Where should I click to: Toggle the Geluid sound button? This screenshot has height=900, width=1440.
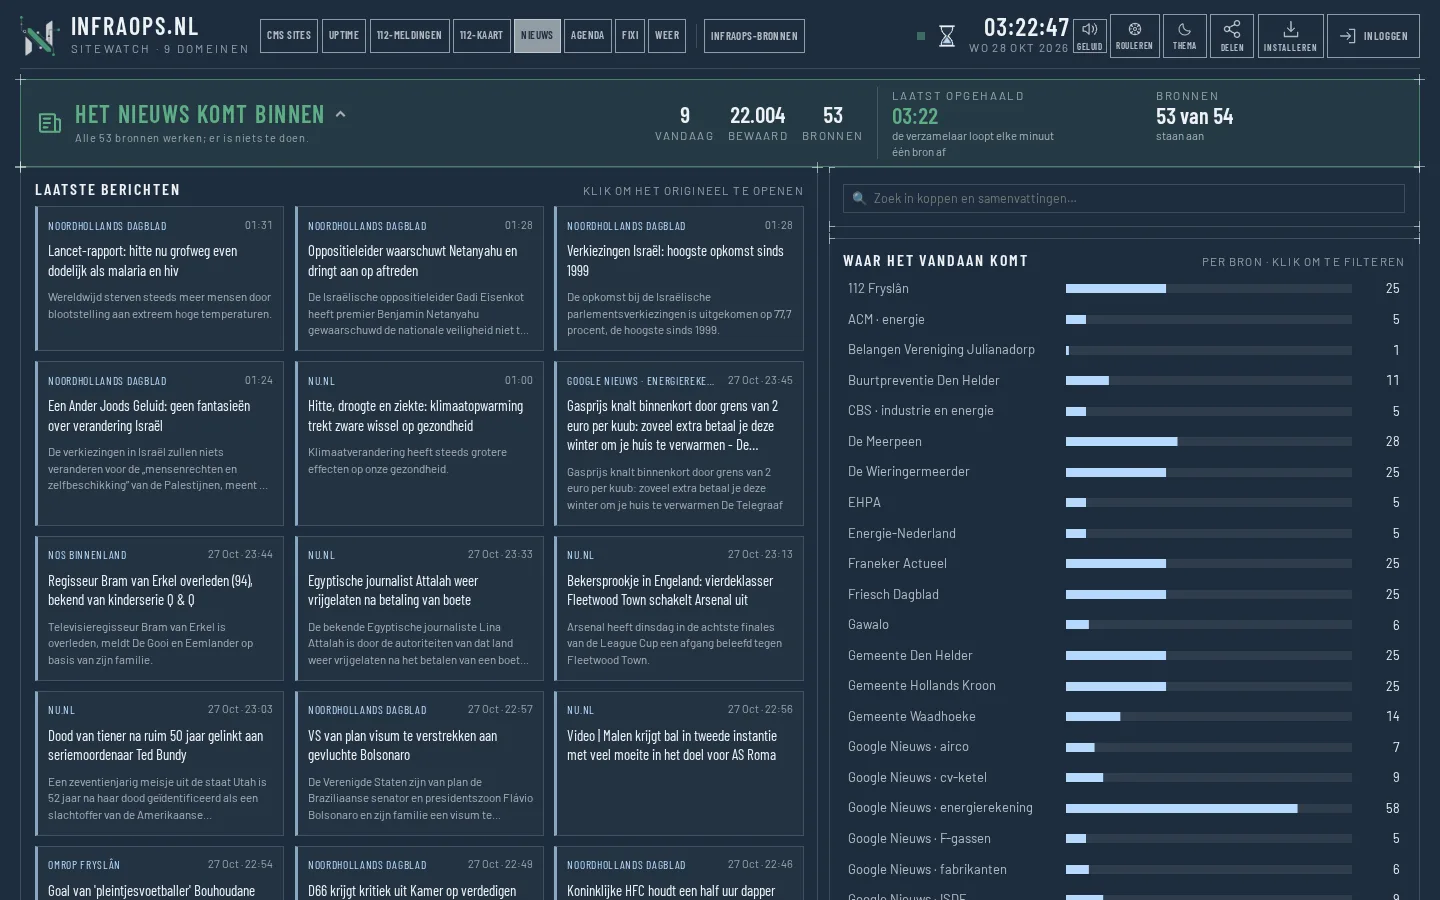point(1090,36)
